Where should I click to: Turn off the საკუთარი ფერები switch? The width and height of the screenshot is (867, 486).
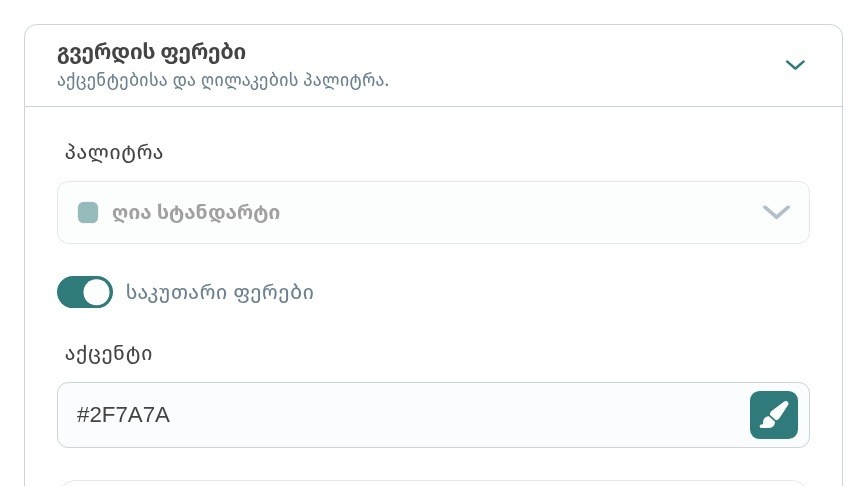point(85,292)
